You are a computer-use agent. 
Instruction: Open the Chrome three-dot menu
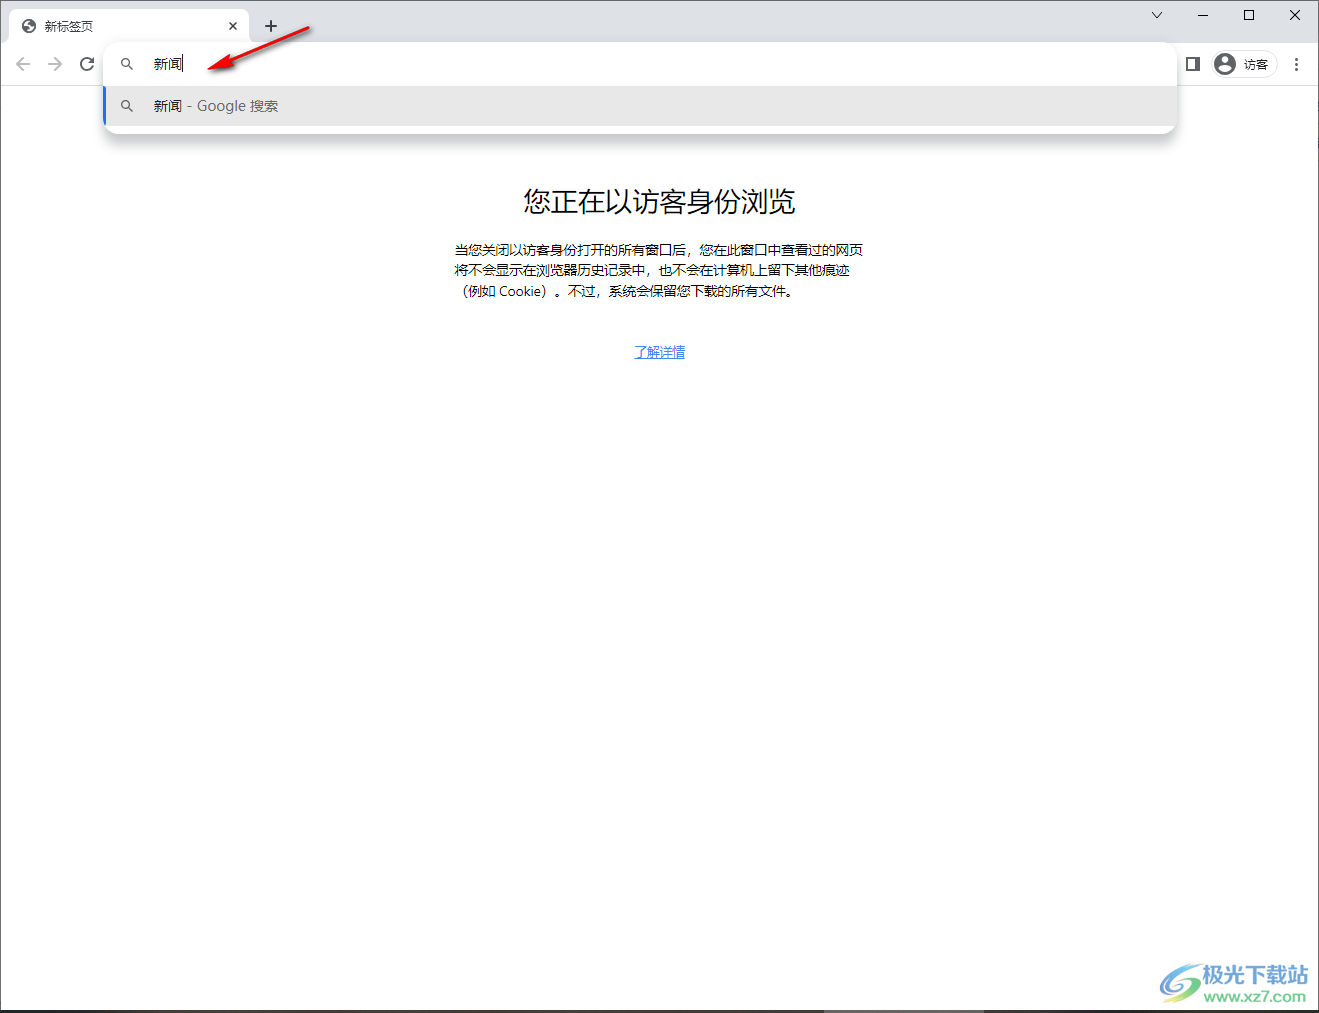1297,64
